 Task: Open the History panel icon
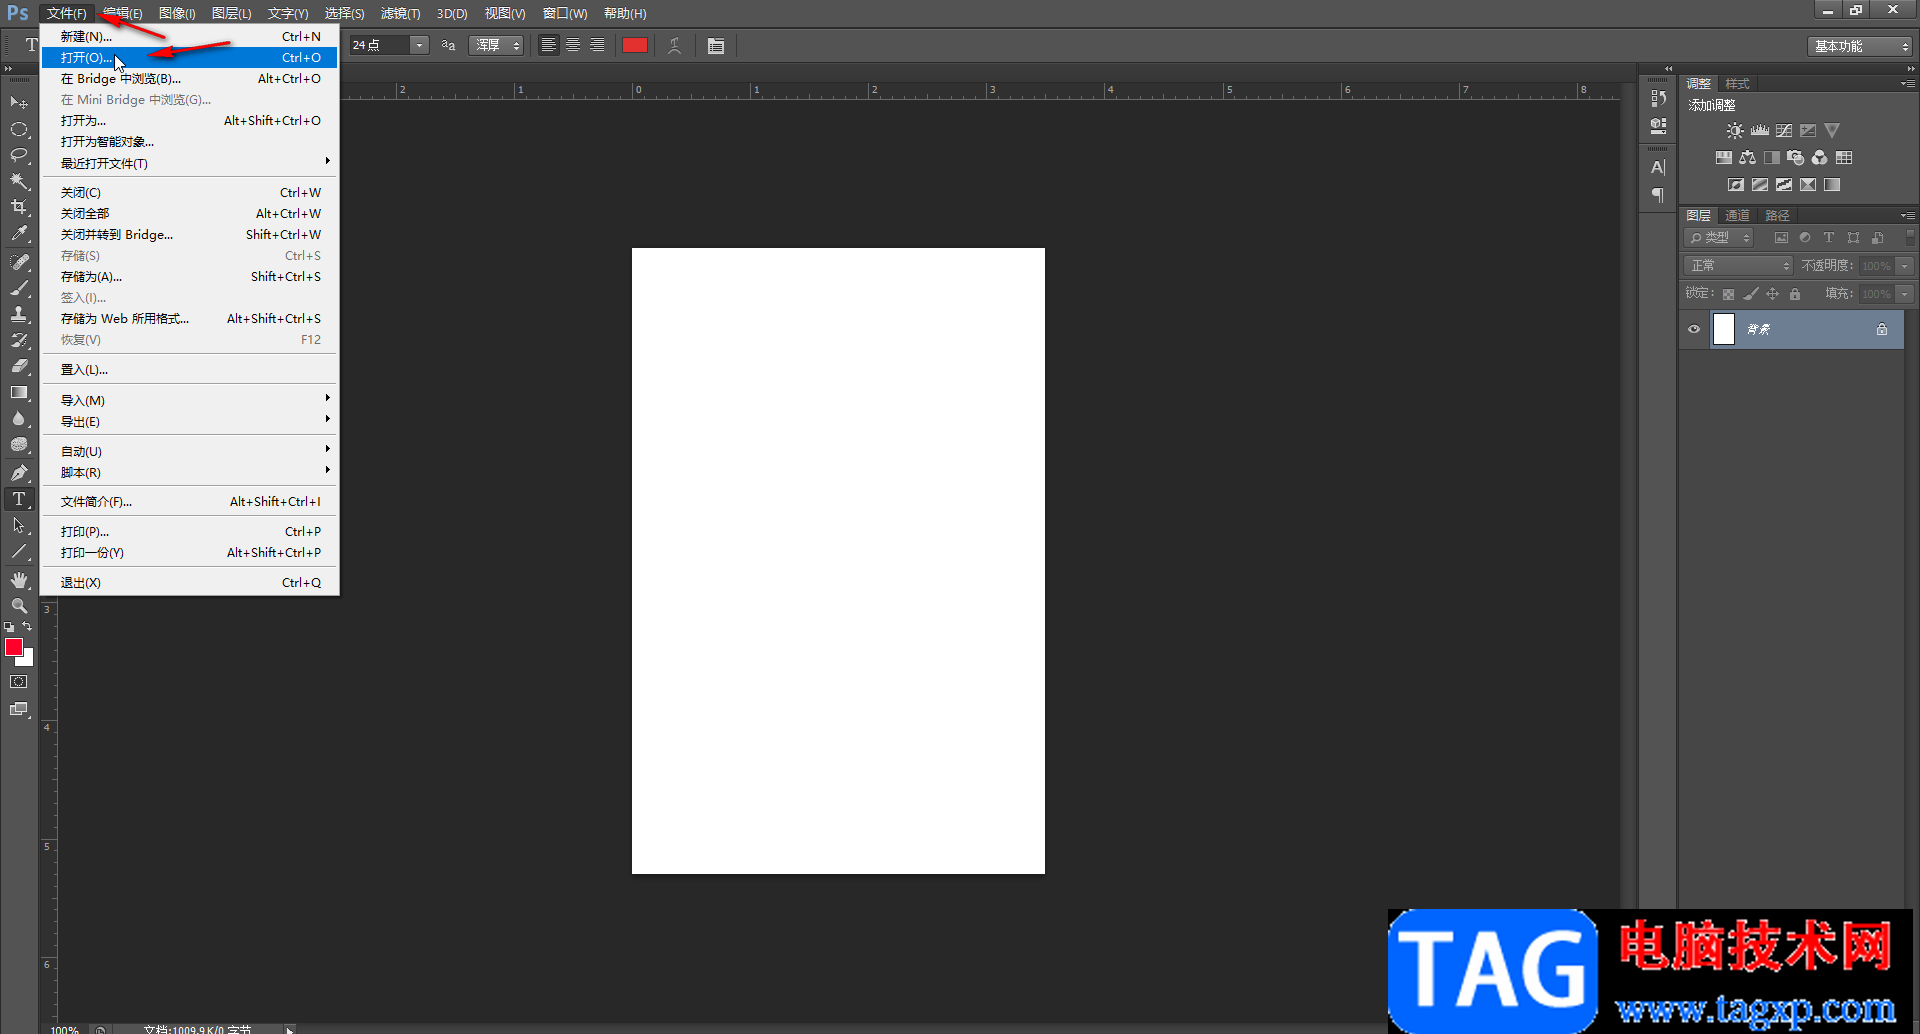pos(1658,98)
